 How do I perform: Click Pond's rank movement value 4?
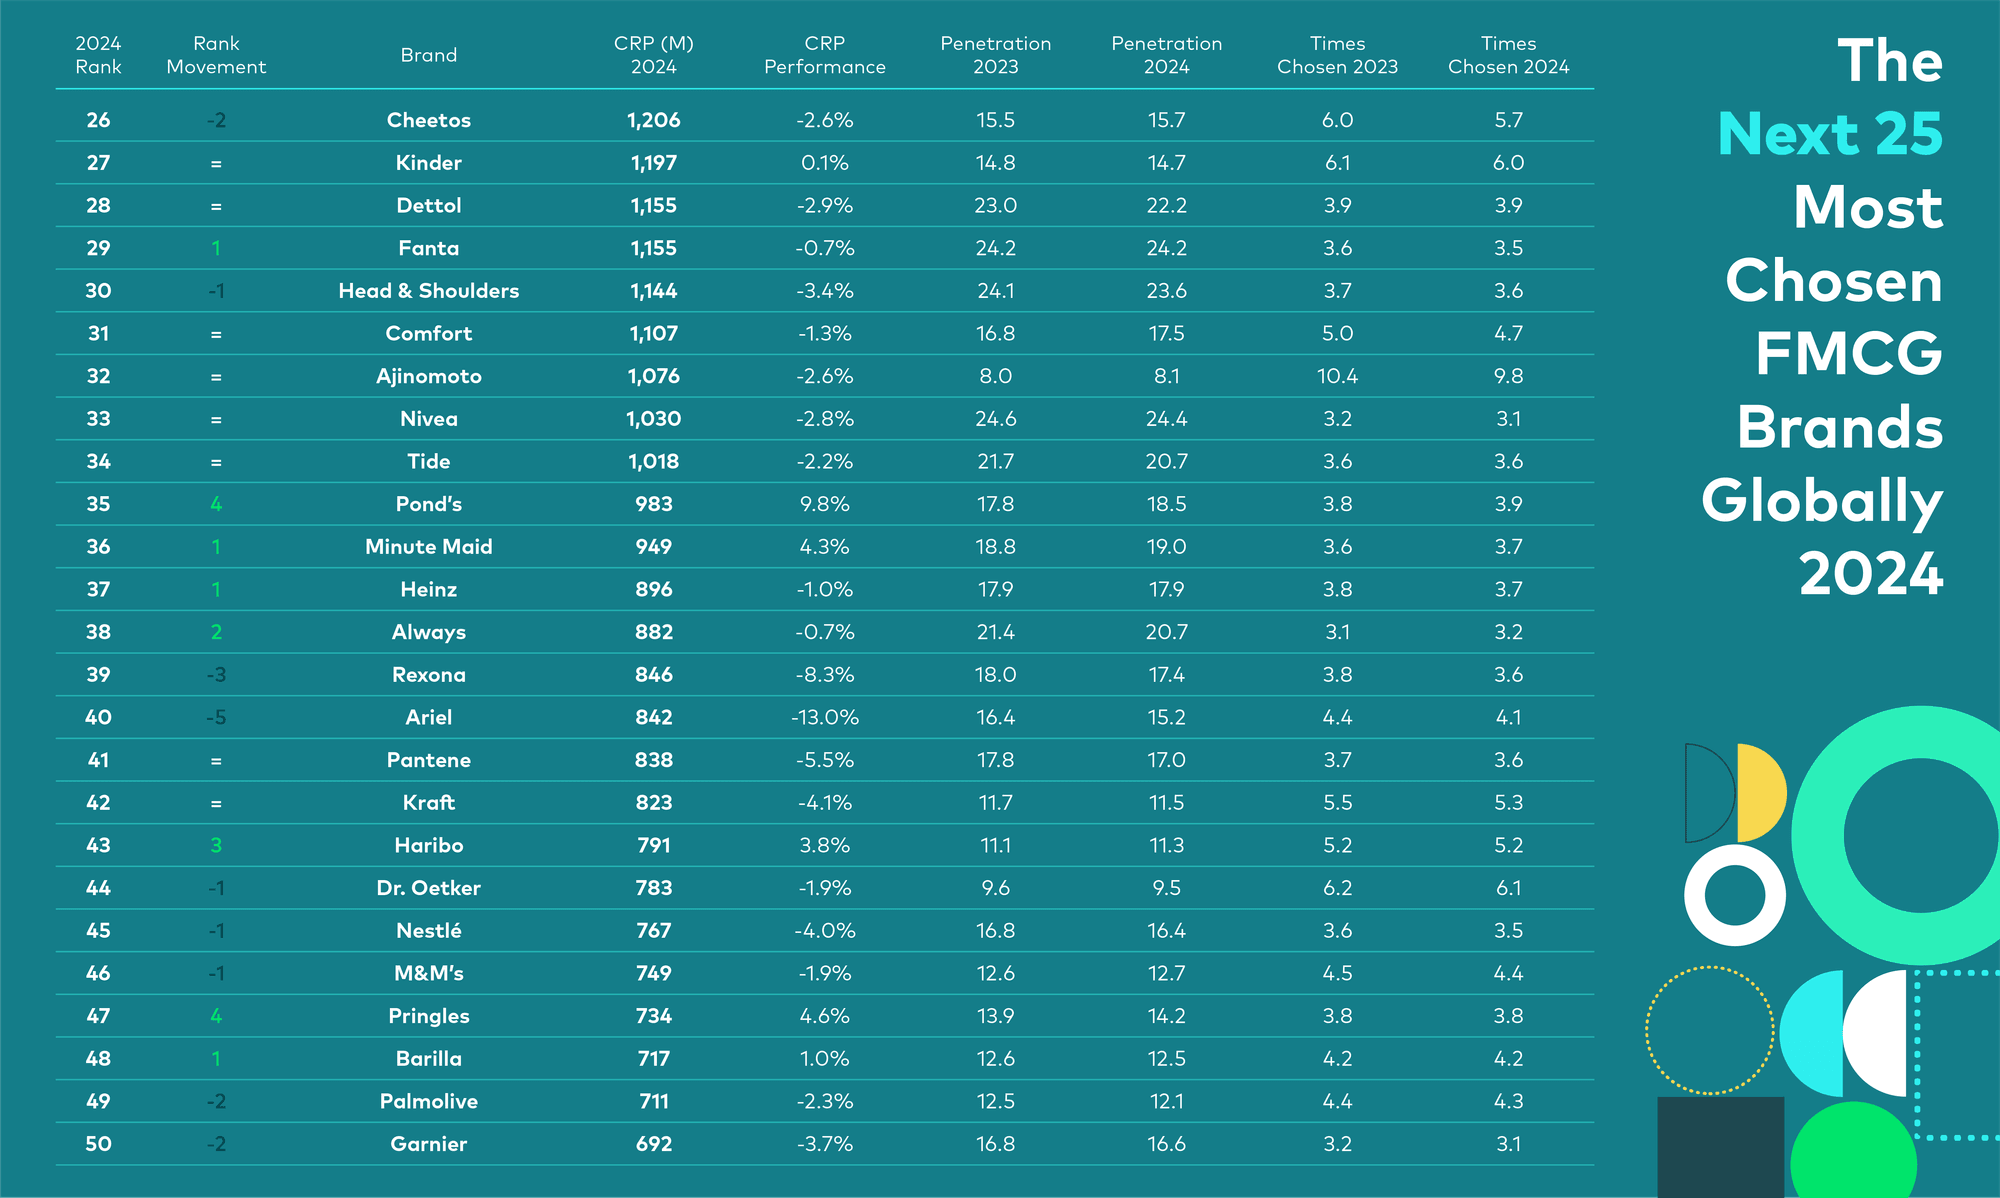[x=216, y=504]
